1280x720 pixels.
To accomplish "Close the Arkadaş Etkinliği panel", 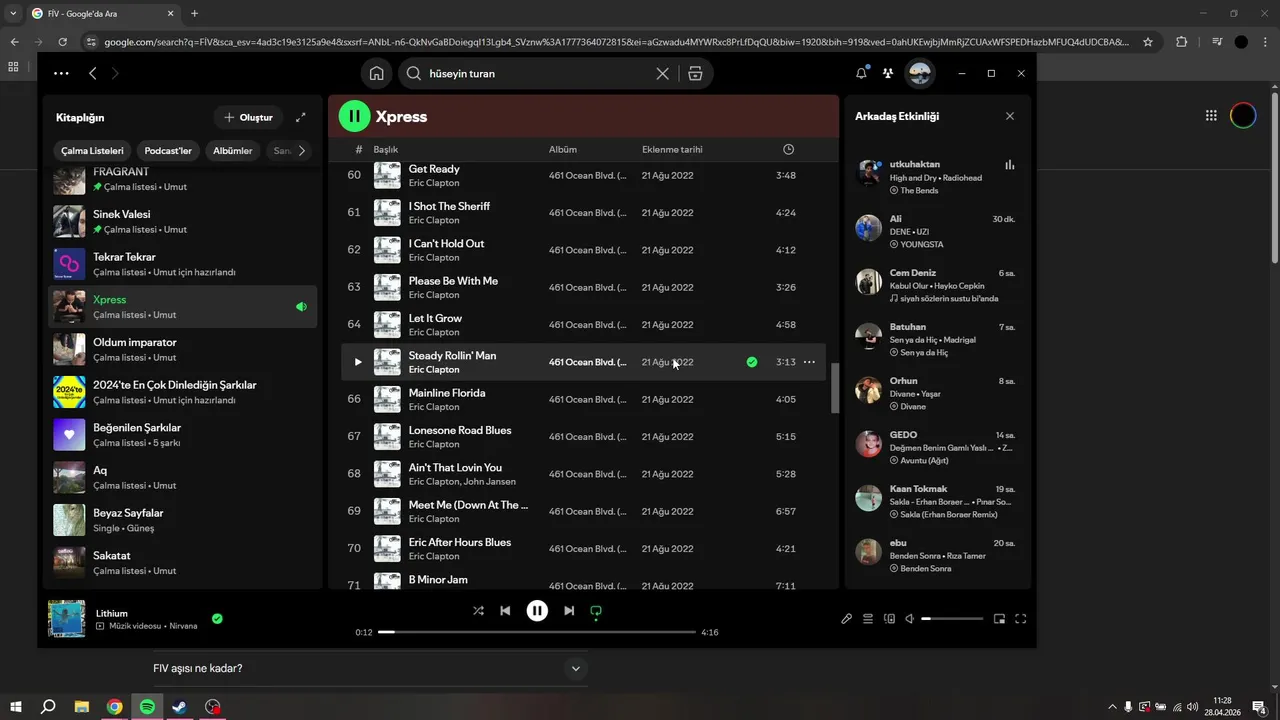I will click(1009, 116).
